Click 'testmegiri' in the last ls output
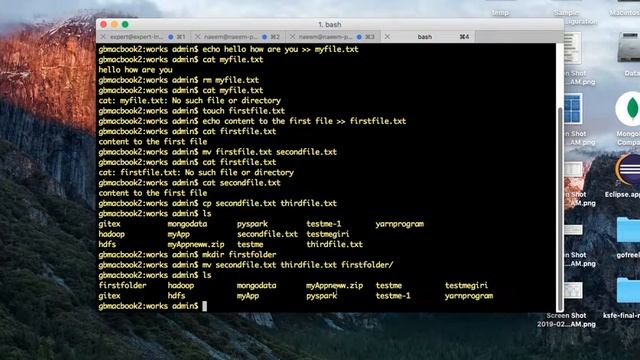The width and height of the screenshot is (640, 360). click(466, 285)
